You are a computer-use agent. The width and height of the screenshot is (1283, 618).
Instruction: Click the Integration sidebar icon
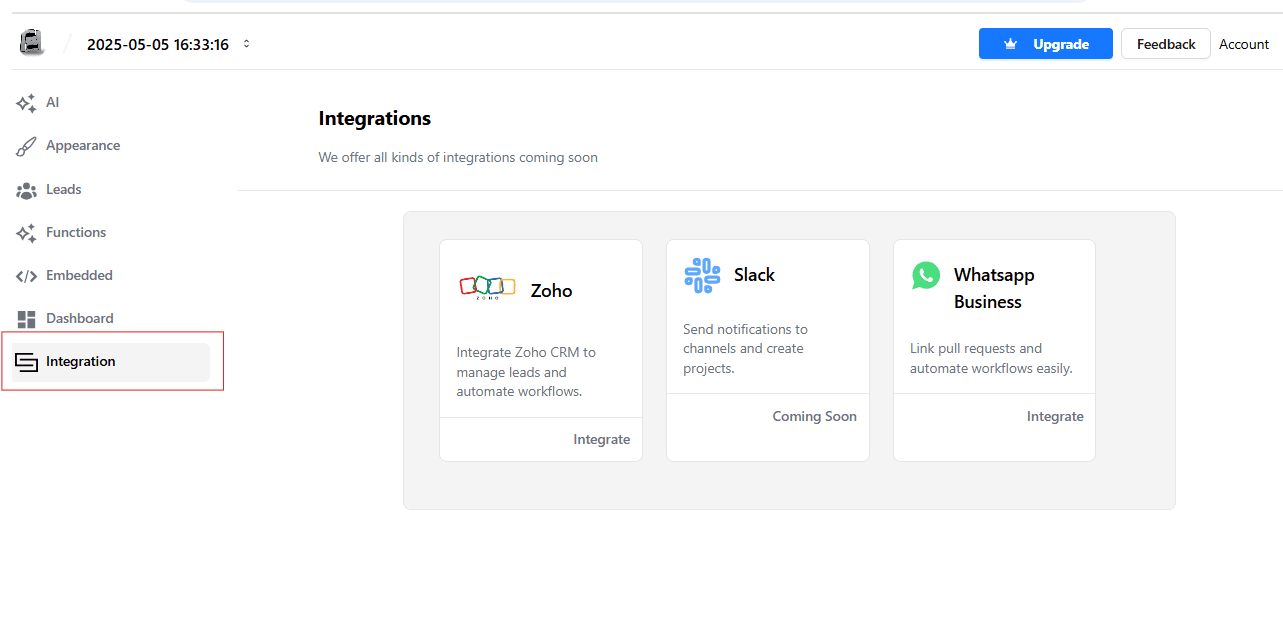27,362
